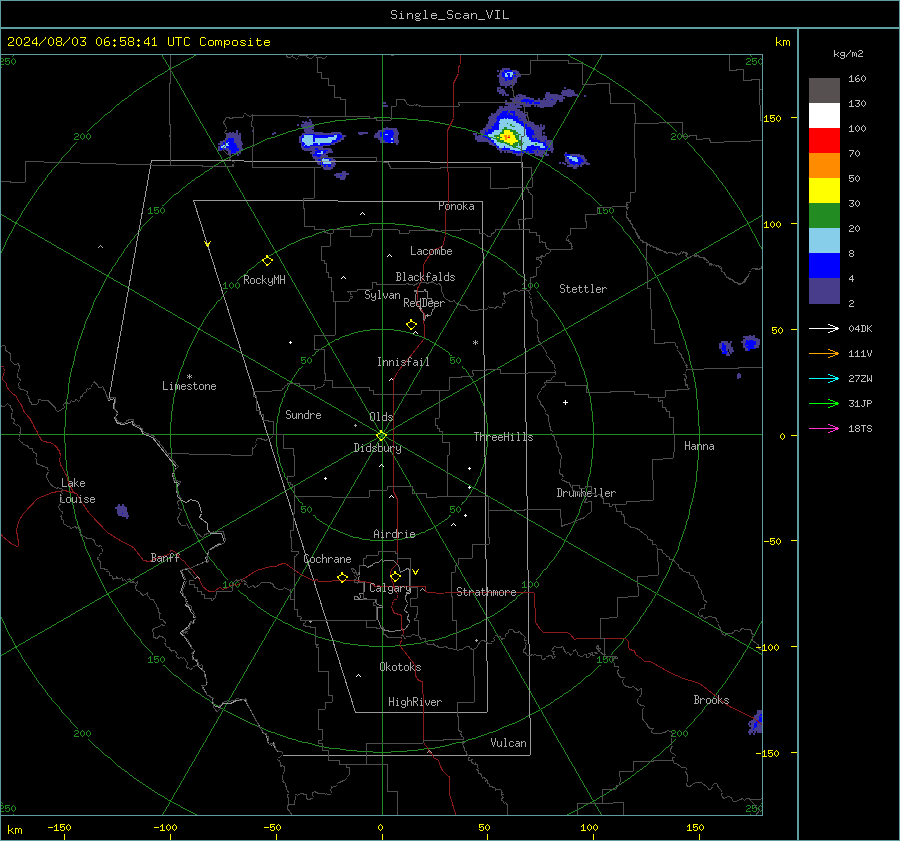
Task: Select the orange 111V arrow symbol
Action: coord(824,354)
